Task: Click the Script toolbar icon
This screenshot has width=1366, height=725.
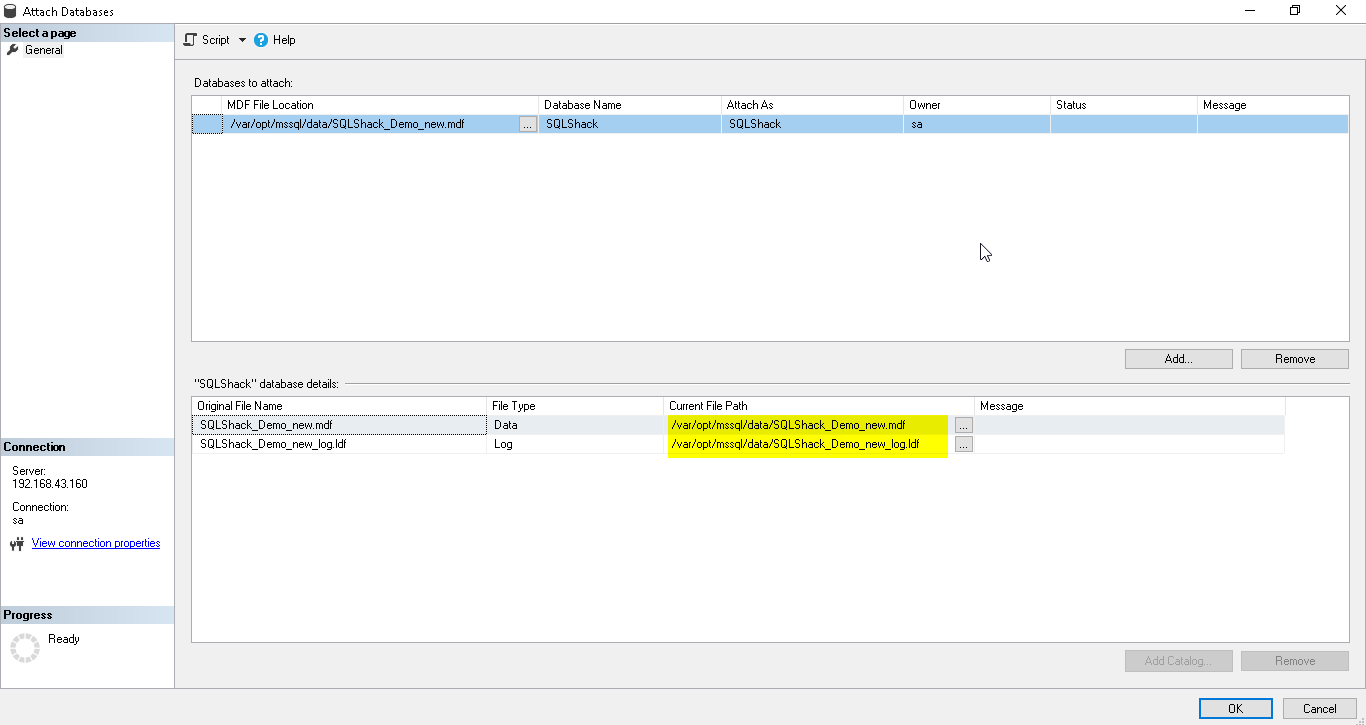Action: click(x=190, y=40)
